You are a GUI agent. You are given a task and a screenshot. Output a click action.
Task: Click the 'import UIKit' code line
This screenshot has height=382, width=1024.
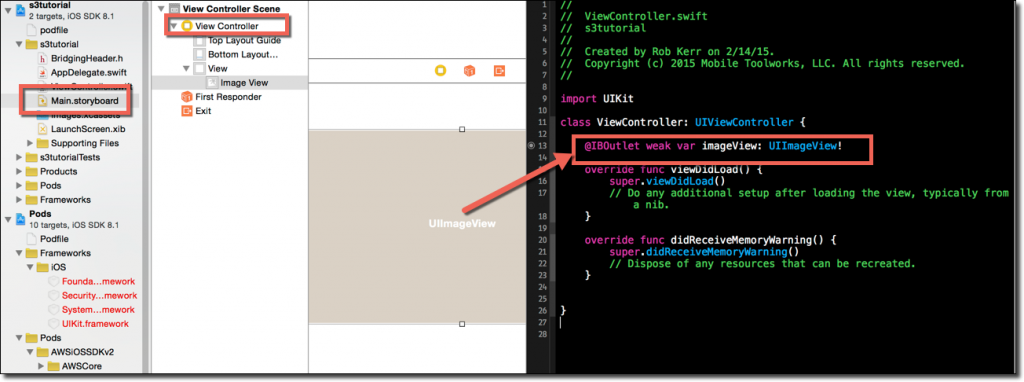(597, 99)
